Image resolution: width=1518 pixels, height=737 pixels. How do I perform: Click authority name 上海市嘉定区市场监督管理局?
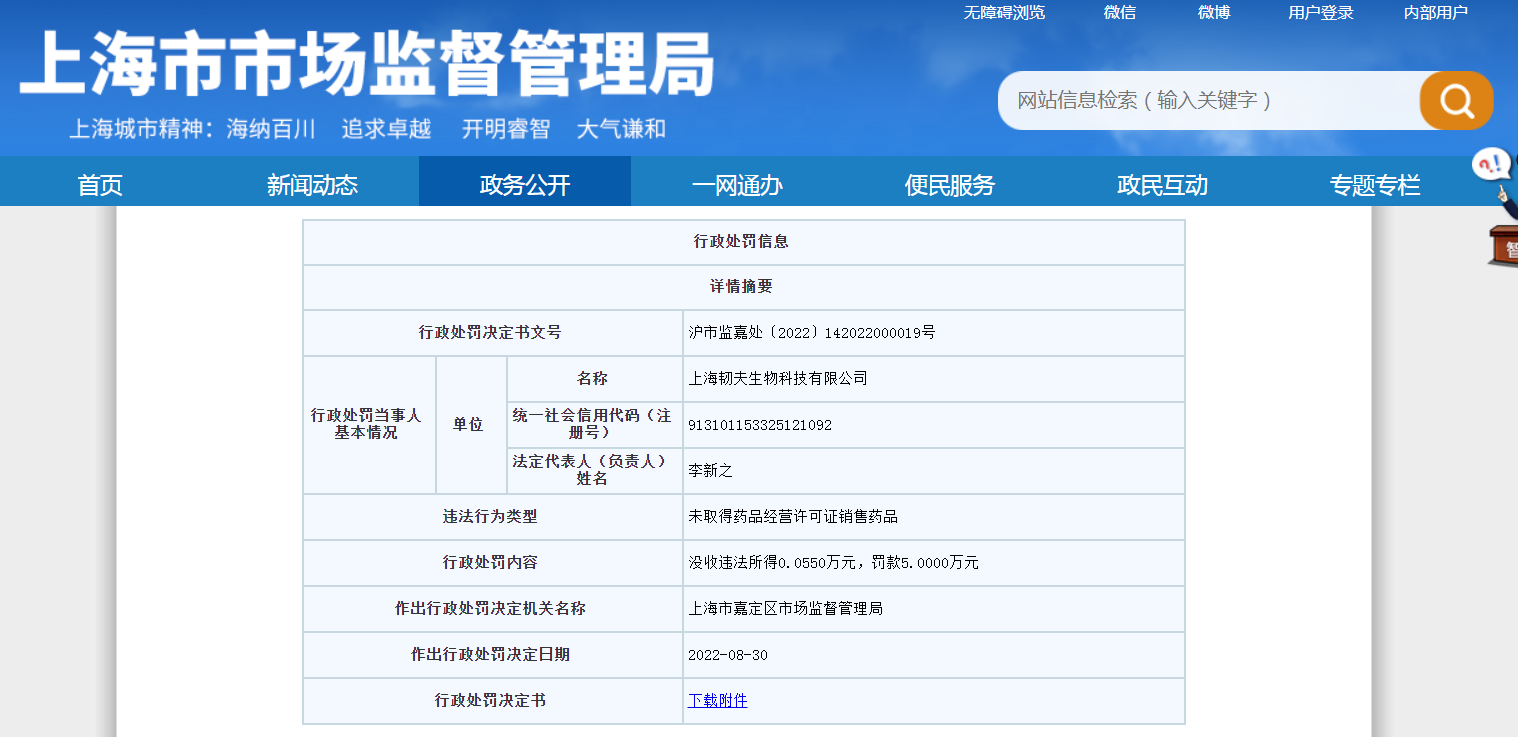point(785,609)
